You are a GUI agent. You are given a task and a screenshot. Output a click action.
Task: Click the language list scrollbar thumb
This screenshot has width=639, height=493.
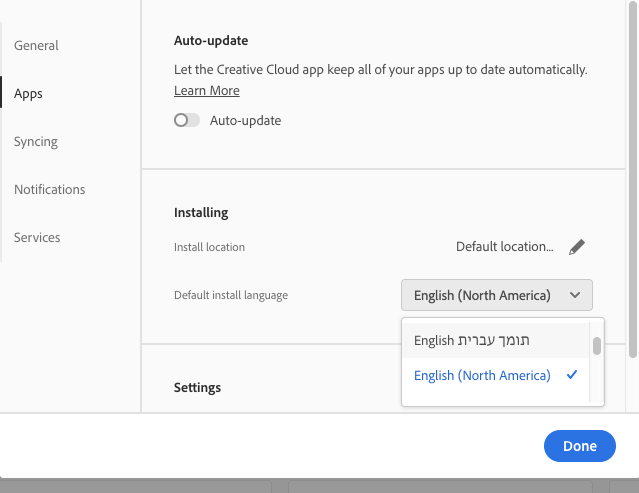(x=597, y=346)
